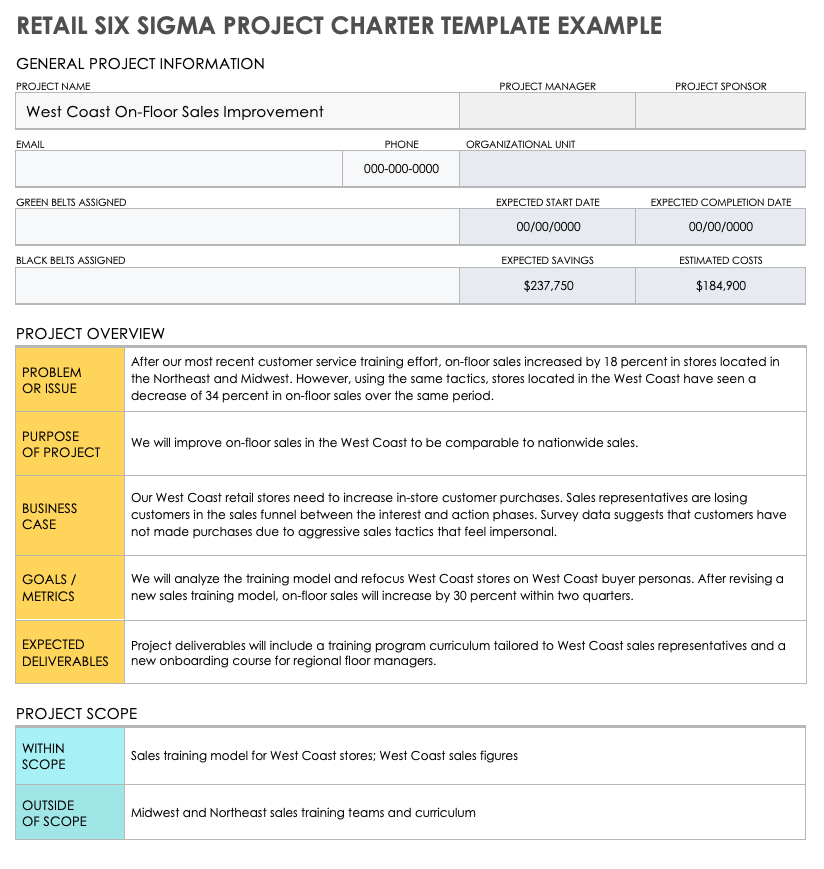Select the Expected Start Date cell
Screen dimensions: 824x869
tap(548, 227)
